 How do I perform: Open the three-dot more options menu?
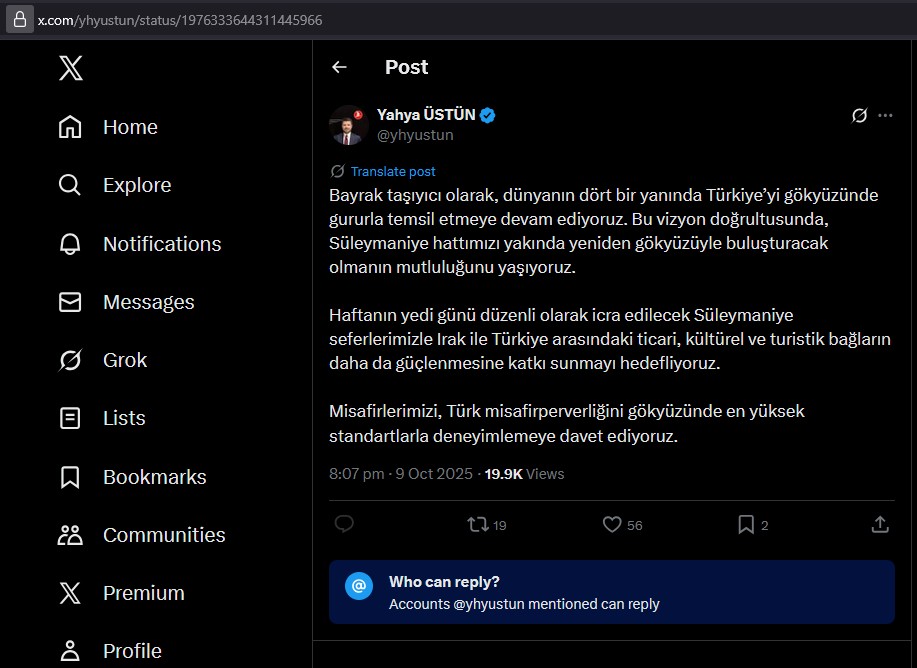pyautogui.click(x=885, y=116)
